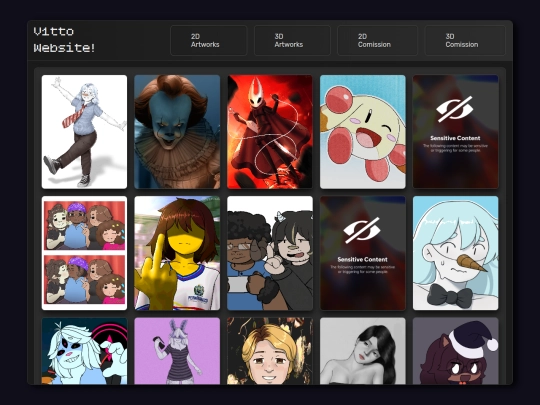This screenshot has height=405, width=540.
Task: Open the purple background bunny character artwork
Action: pyautogui.click(x=177, y=351)
